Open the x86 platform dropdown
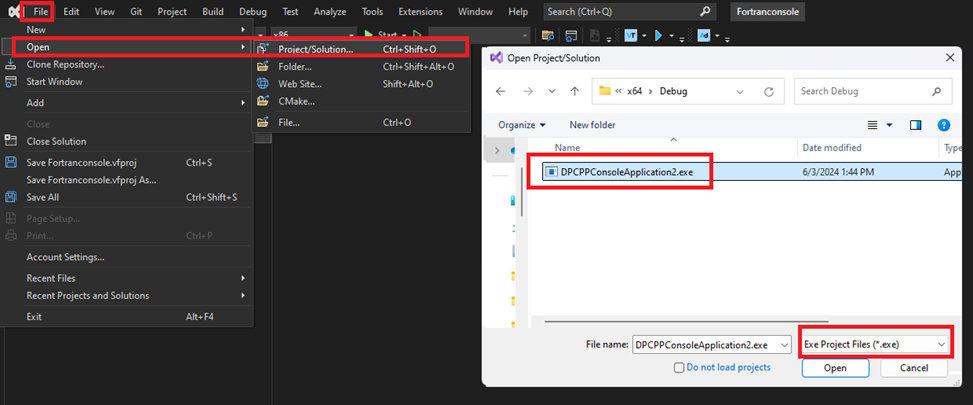Image resolution: width=973 pixels, height=405 pixels. pos(313,35)
